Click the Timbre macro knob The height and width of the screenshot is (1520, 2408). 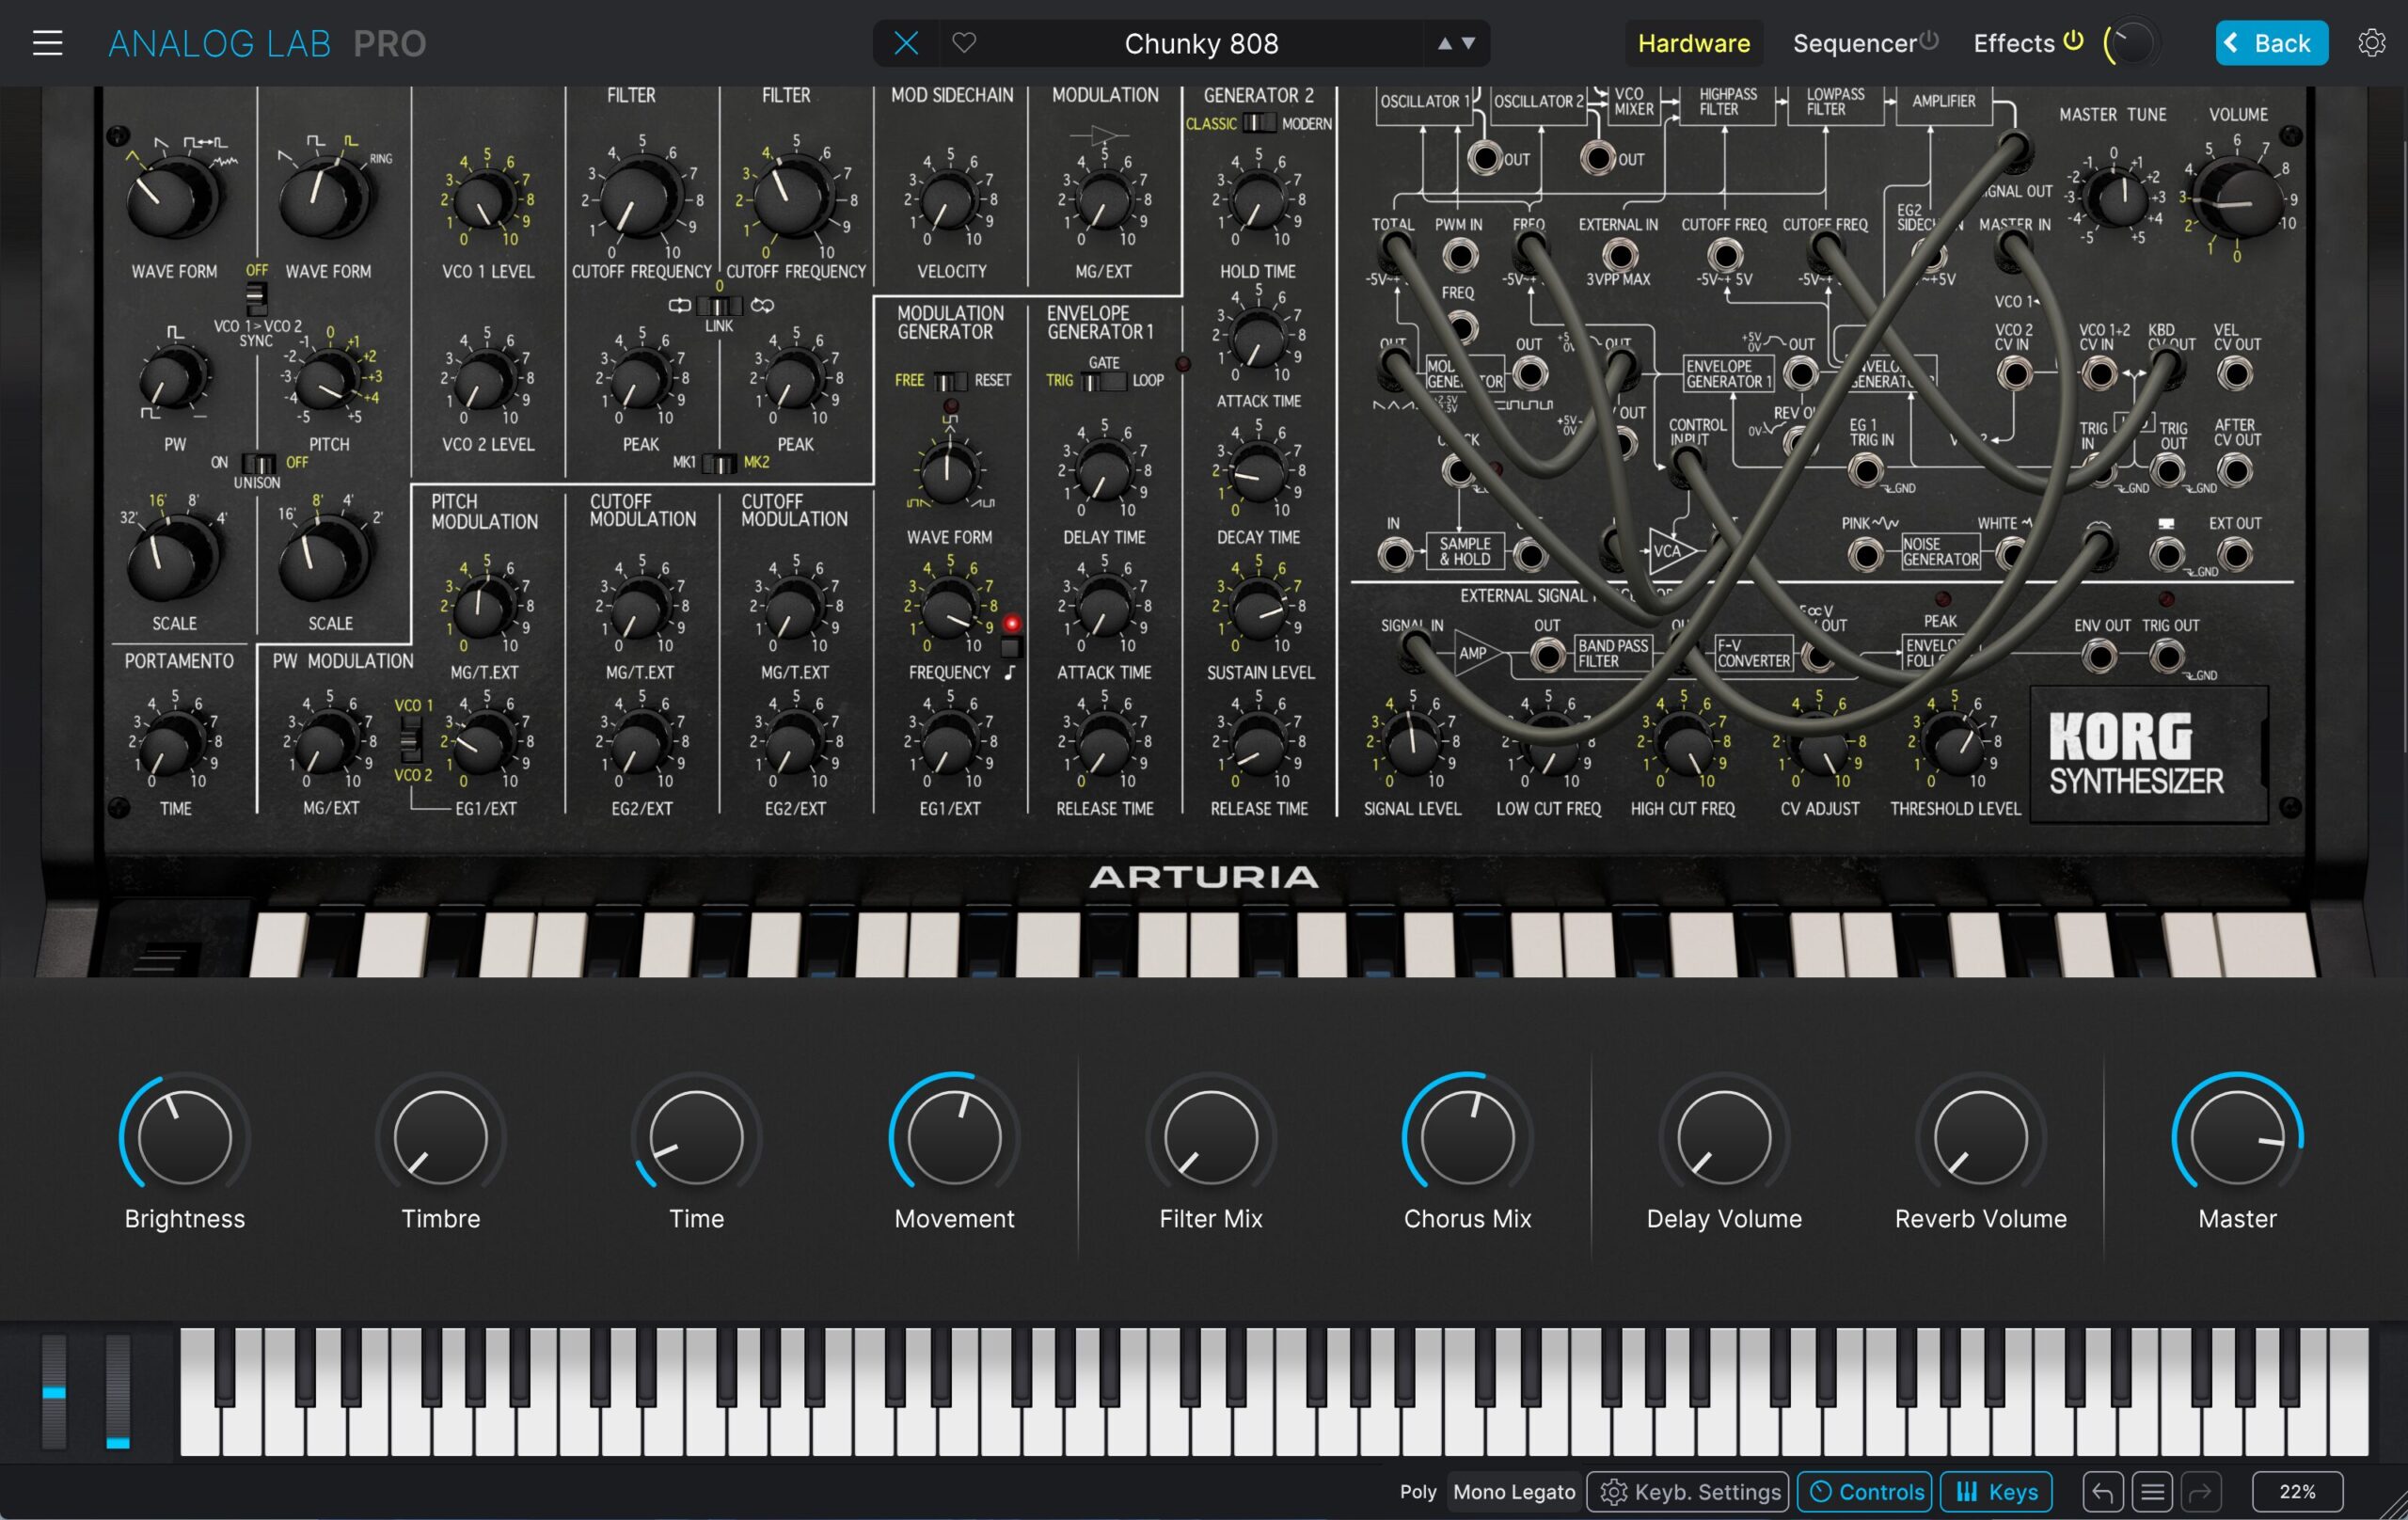(x=440, y=1138)
